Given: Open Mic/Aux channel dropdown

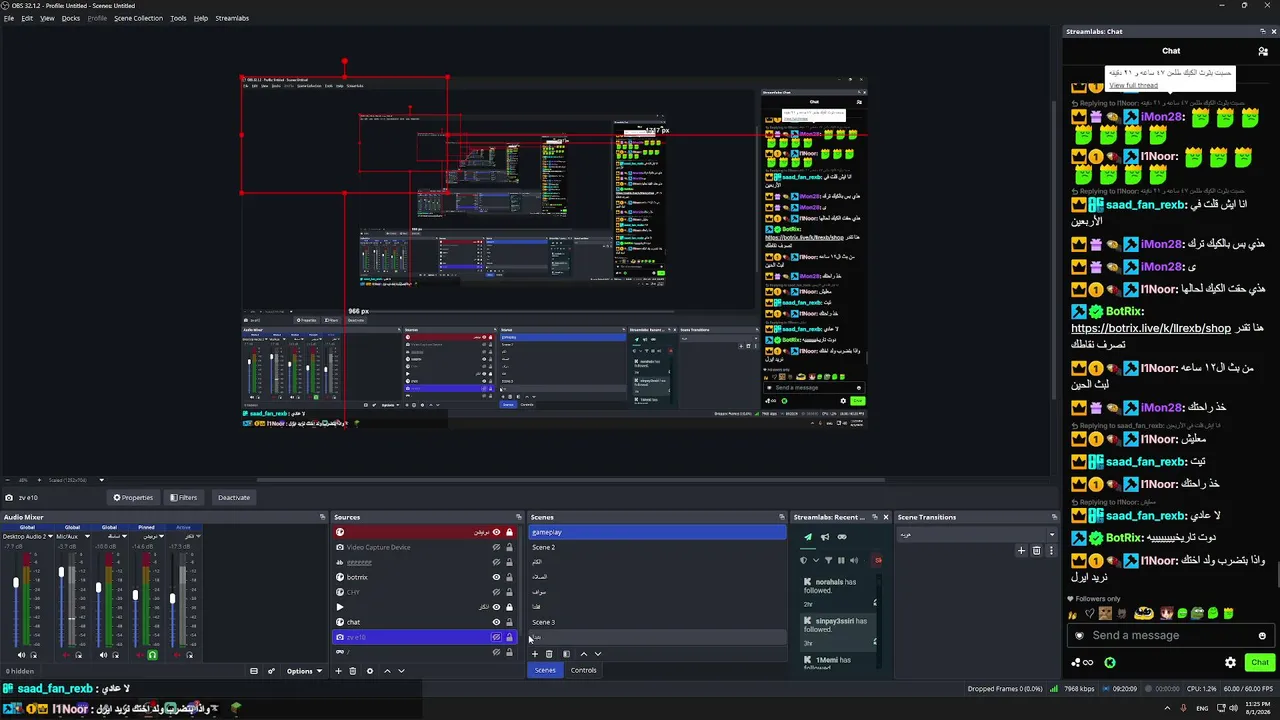Looking at the screenshot, I should coord(87,537).
